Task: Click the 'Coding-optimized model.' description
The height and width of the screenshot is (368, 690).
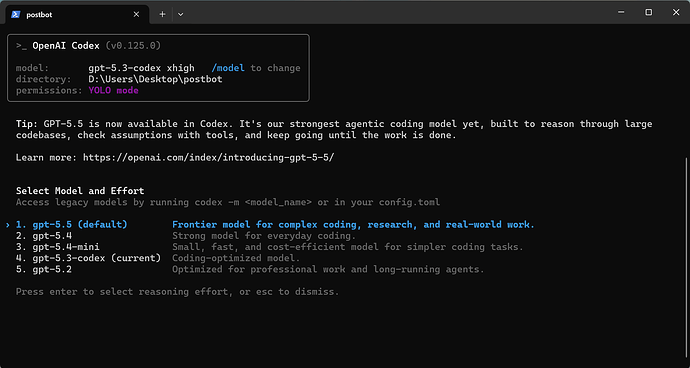Action: (236, 258)
